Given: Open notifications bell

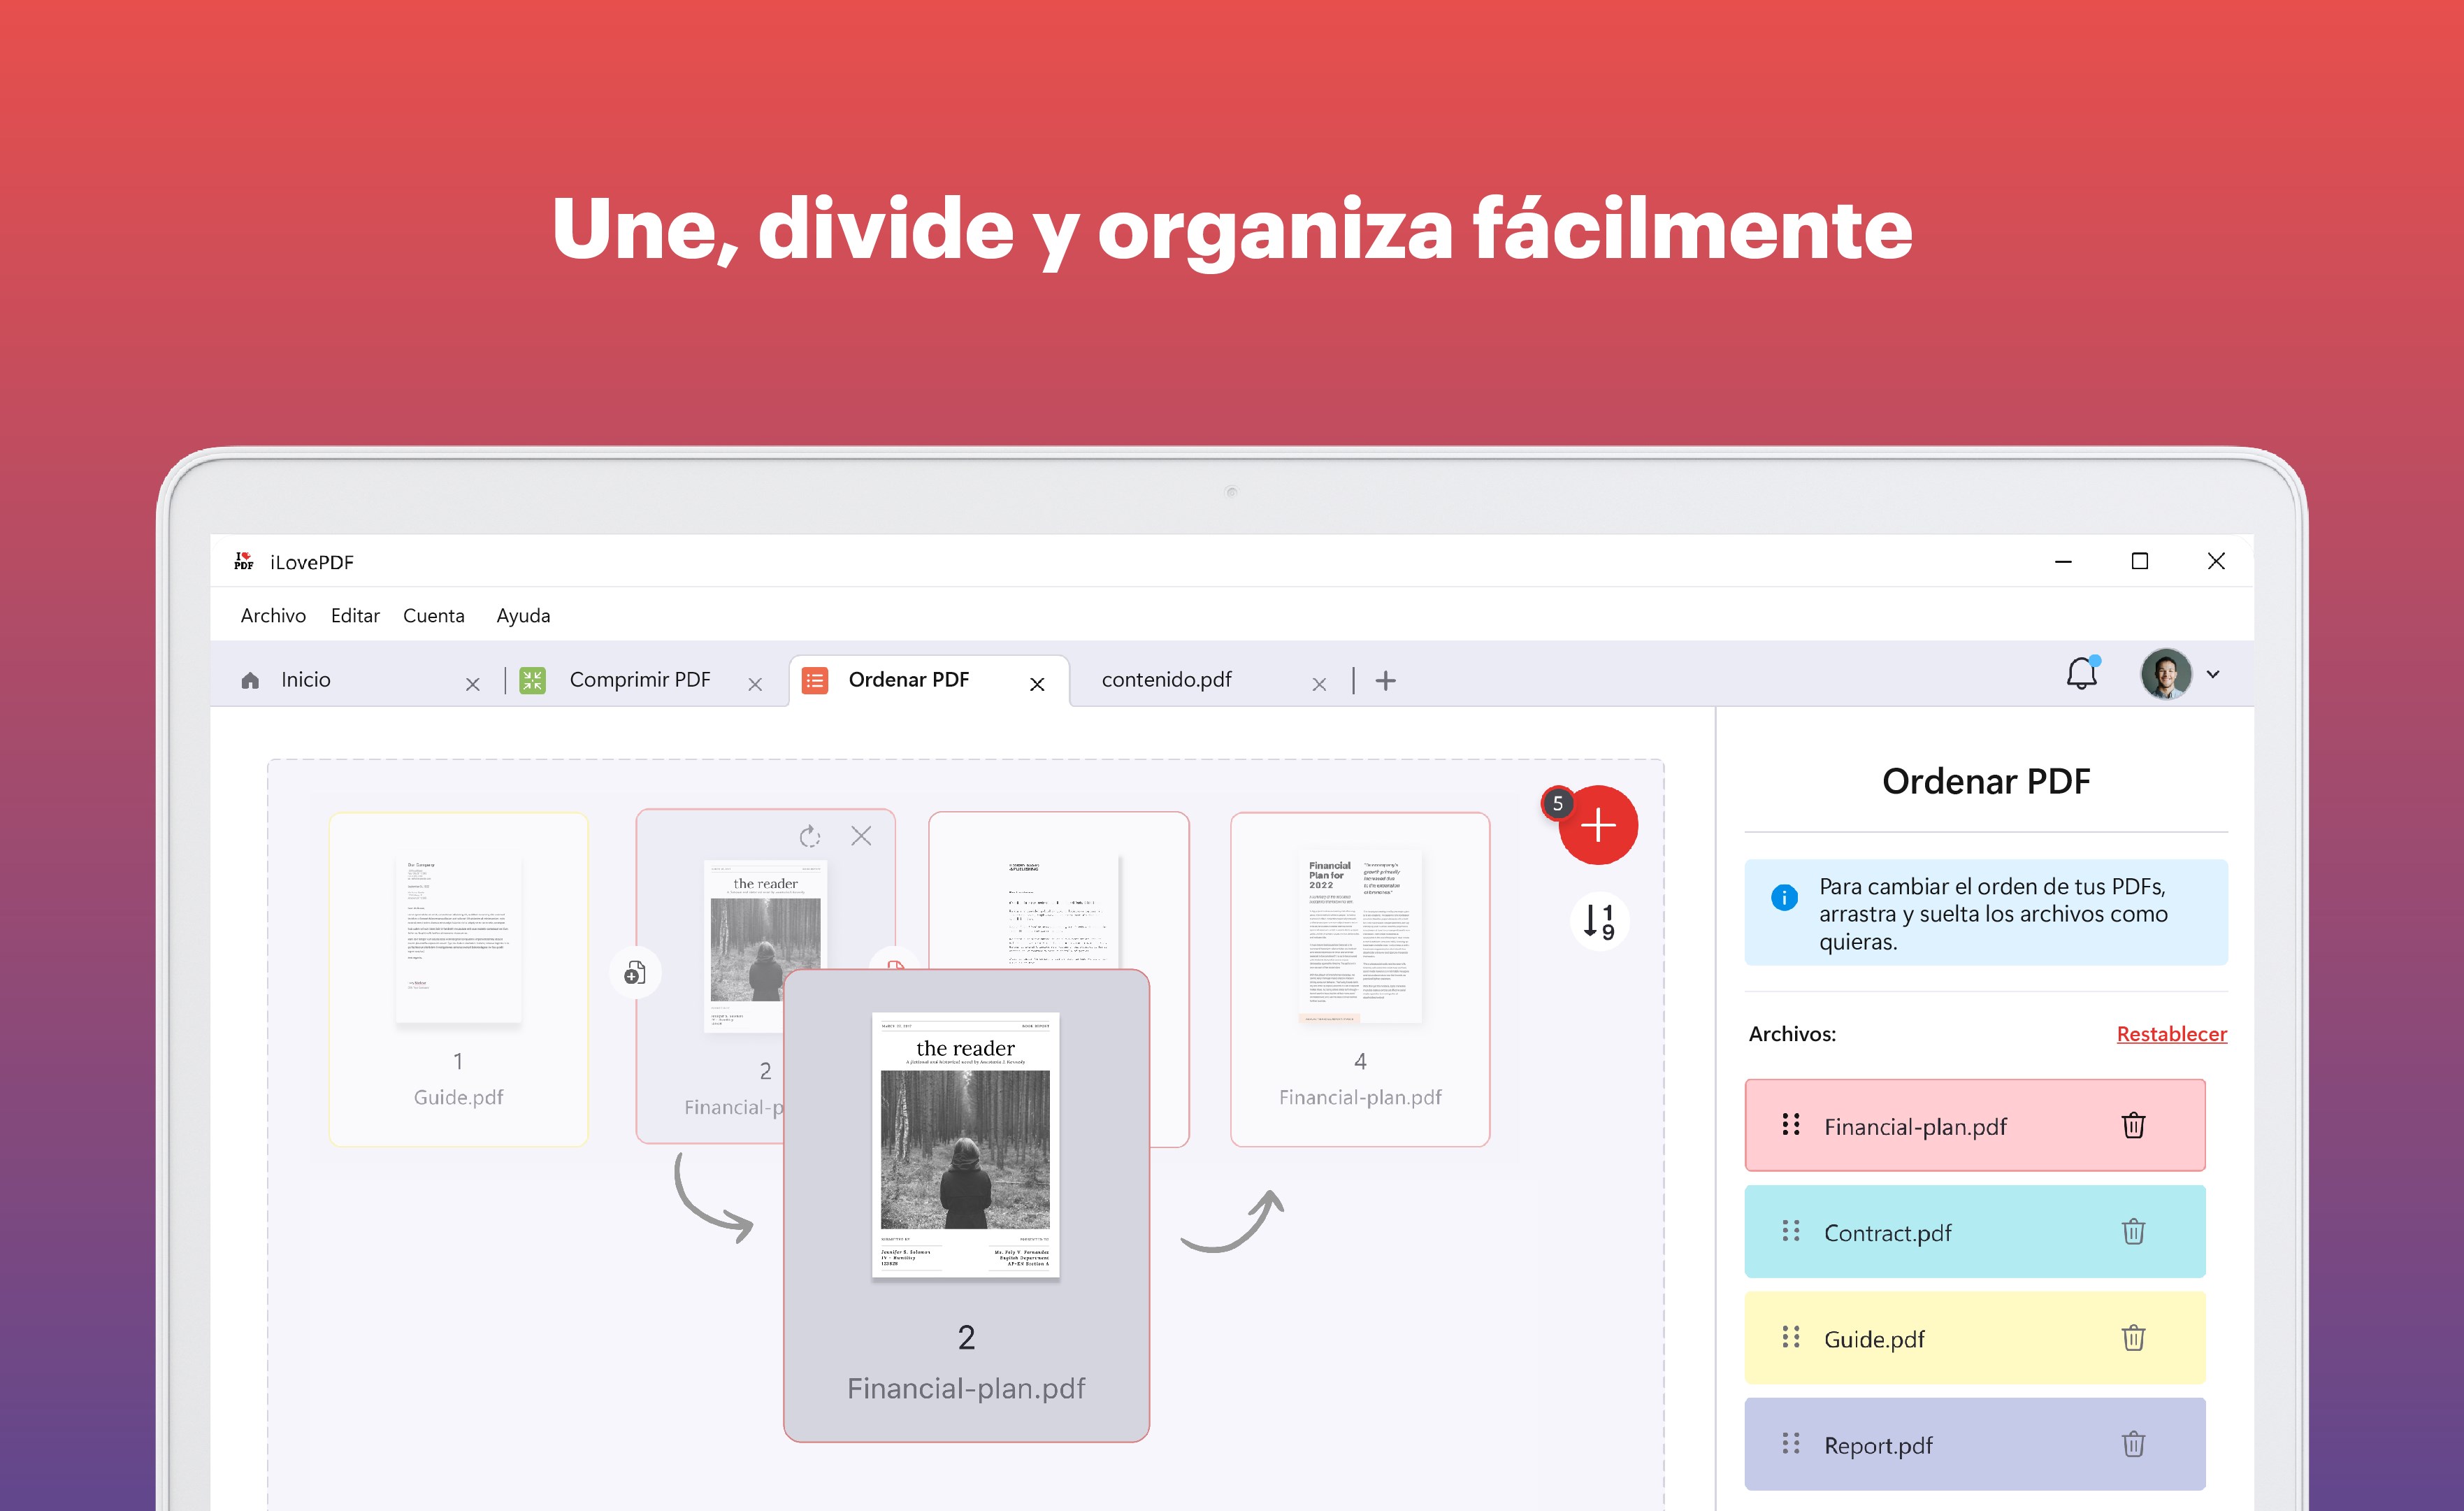Looking at the screenshot, I should coord(2082,673).
